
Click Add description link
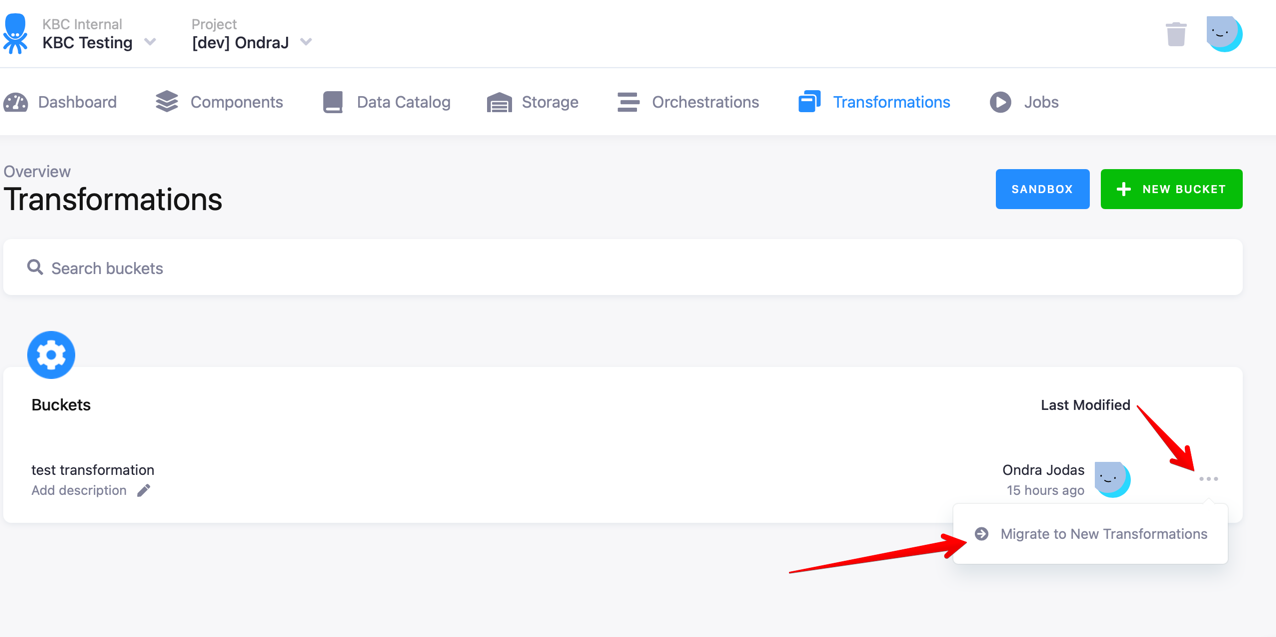79,490
